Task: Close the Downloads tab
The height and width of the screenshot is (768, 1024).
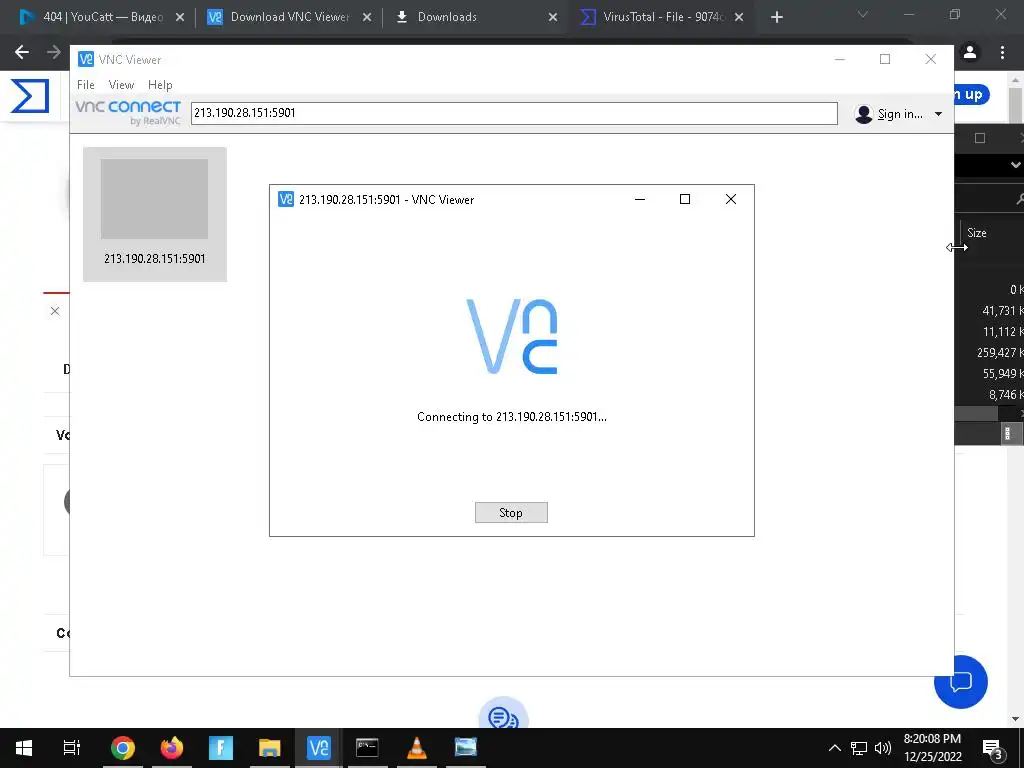Action: pyautogui.click(x=553, y=18)
